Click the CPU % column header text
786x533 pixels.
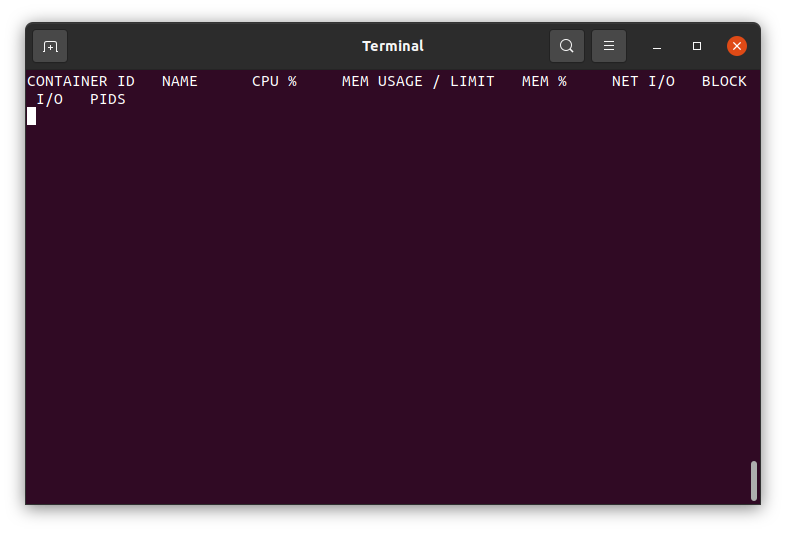tap(274, 81)
